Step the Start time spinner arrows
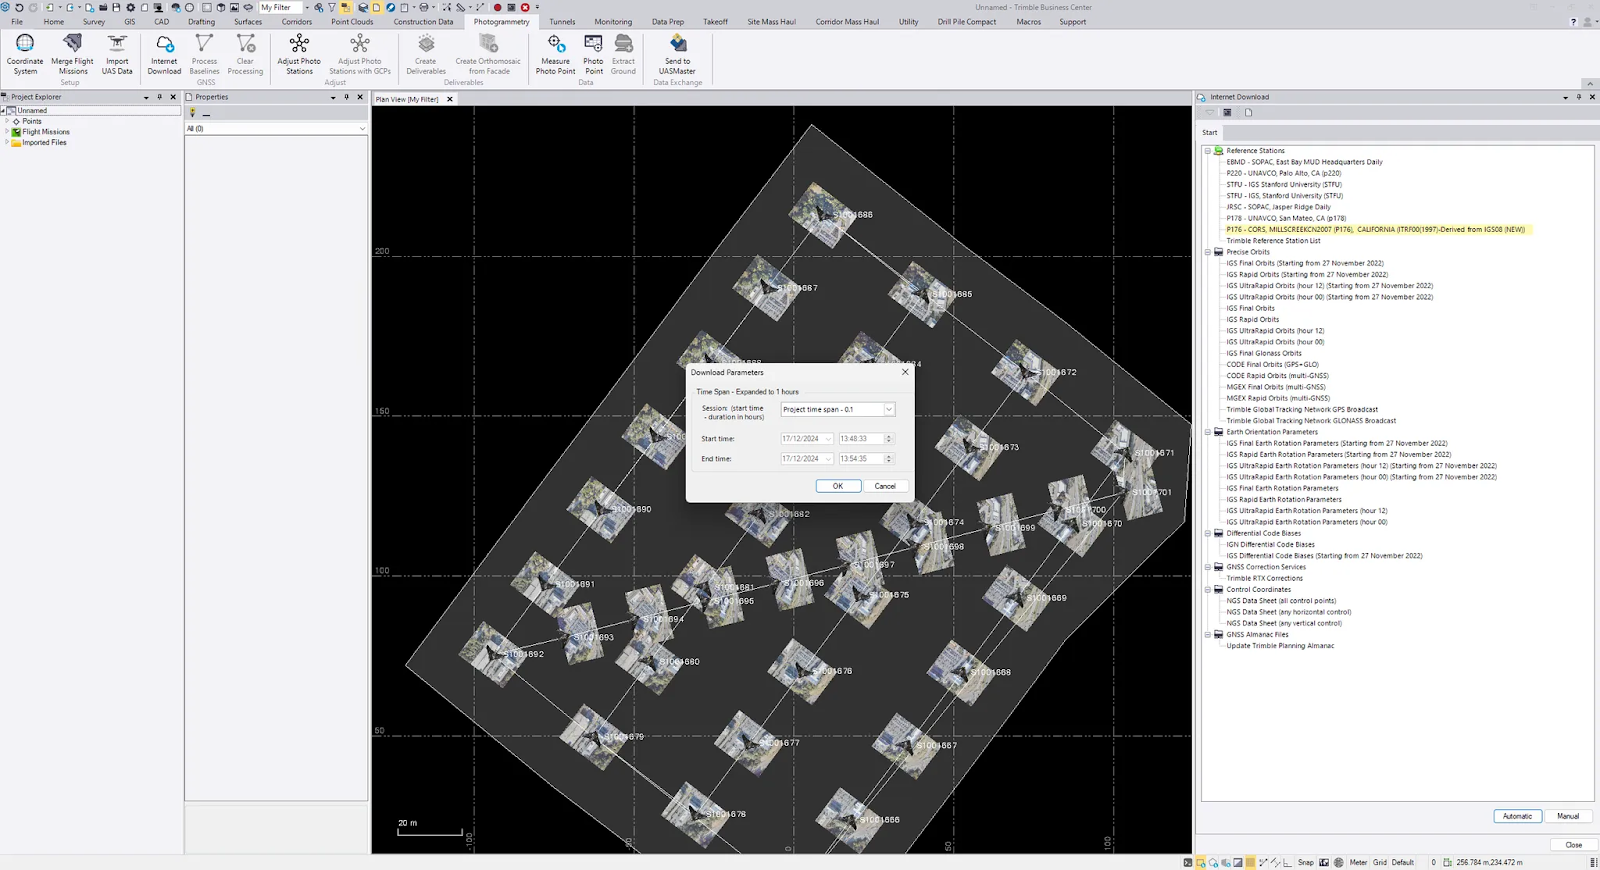This screenshot has height=870, width=1600. pos(889,439)
